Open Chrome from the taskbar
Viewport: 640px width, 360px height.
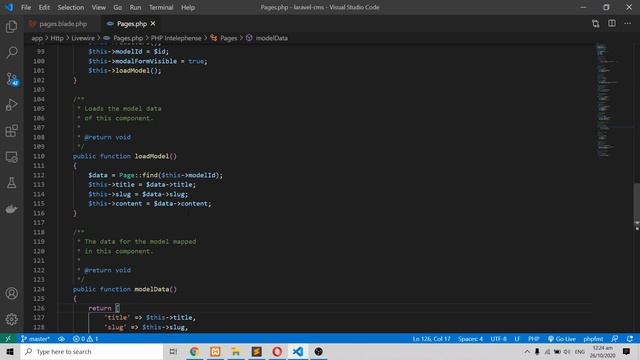pyautogui.click(x=194, y=351)
